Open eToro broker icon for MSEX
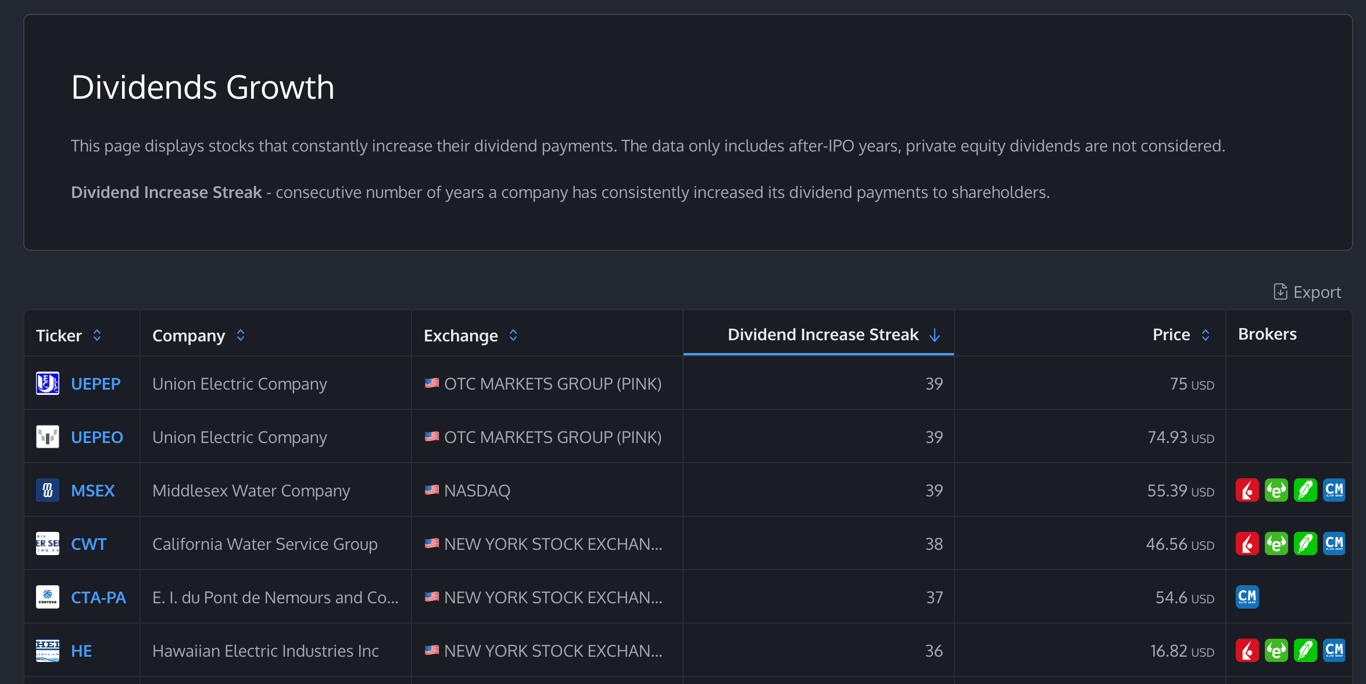Image resolution: width=1366 pixels, height=684 pixels. click(1276, 490)
